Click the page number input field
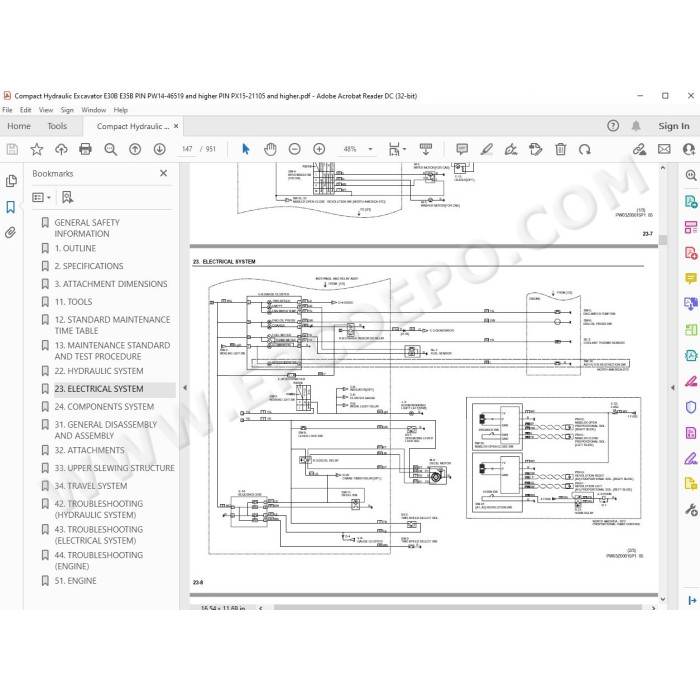The image size is (700, 700). pyautogui.click(x=187, y=149)
